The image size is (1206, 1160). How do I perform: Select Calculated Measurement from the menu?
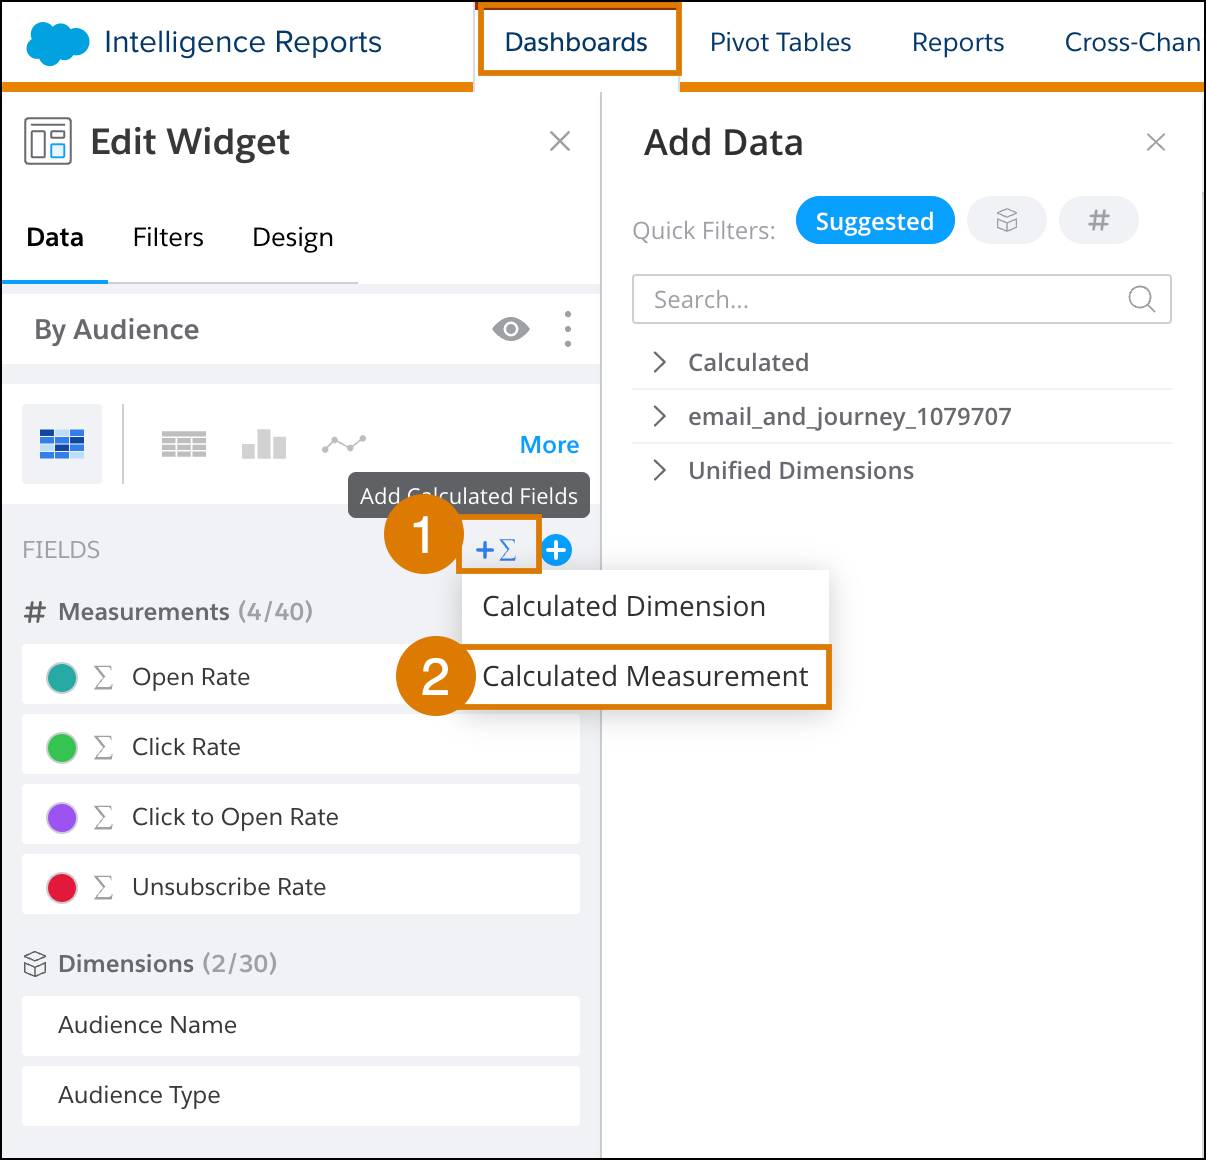click(645, 676)
